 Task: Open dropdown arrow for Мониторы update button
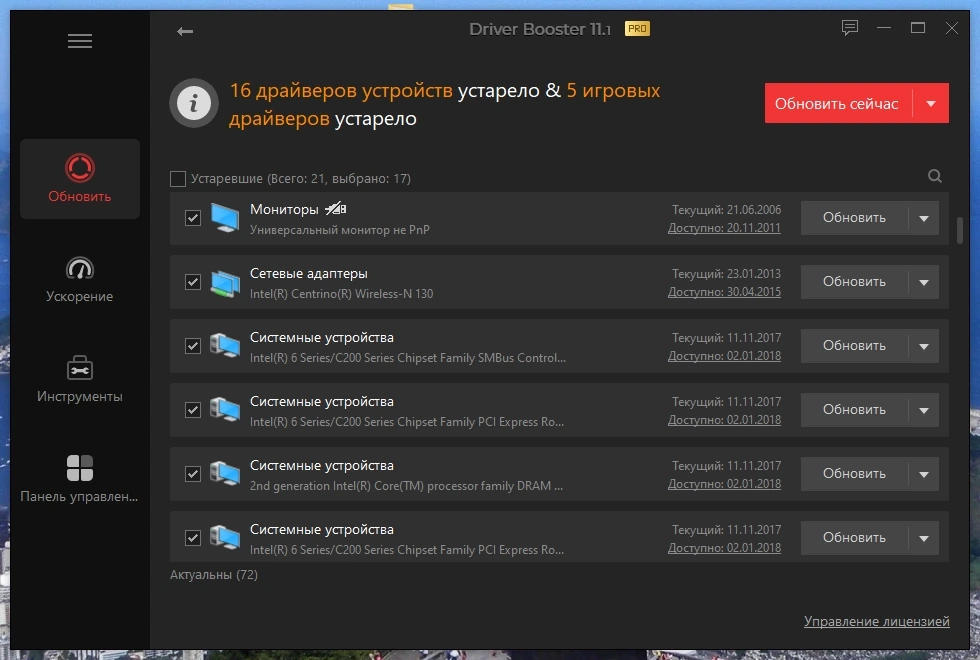tap(924, 218)
